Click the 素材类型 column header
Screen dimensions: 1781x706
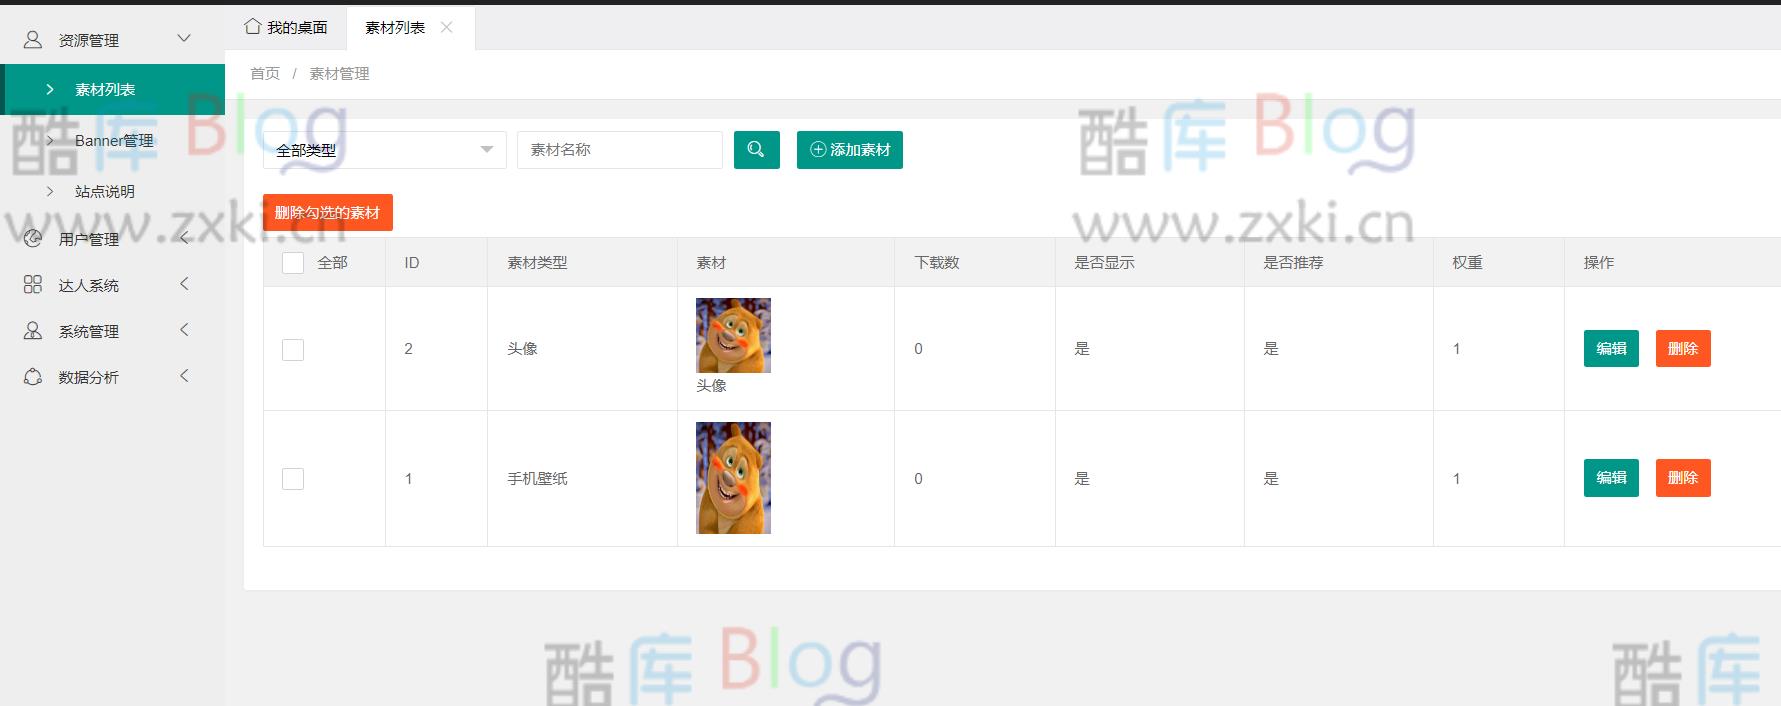point(537,263)
